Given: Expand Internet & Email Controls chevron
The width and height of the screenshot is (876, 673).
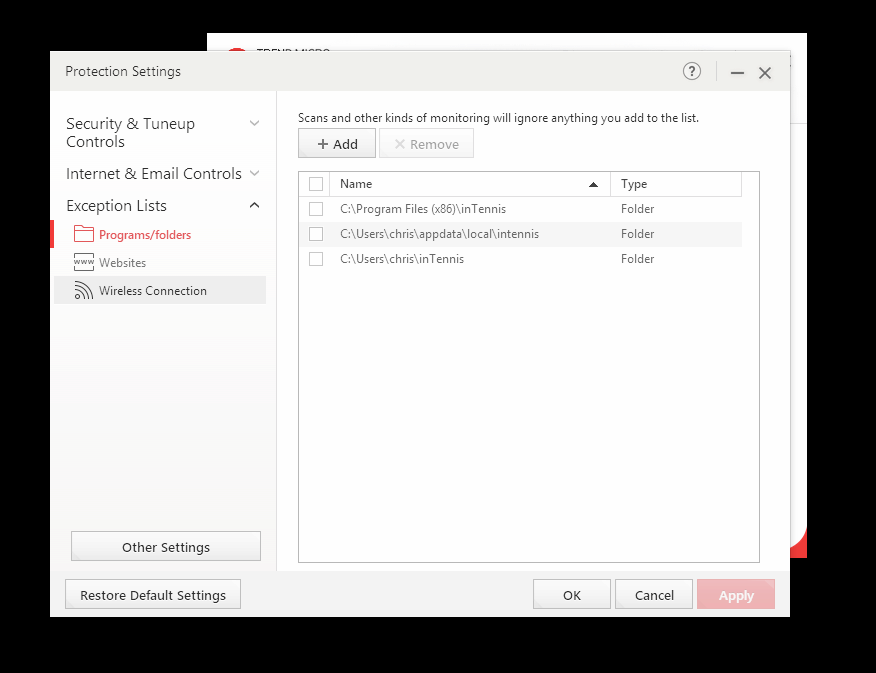Looking at the screenshot, I should click(x=254, y=173).
